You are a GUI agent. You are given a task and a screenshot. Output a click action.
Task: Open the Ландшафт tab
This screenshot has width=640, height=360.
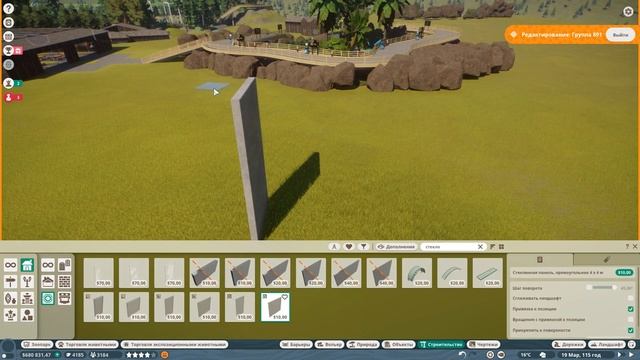pos(607,344)
